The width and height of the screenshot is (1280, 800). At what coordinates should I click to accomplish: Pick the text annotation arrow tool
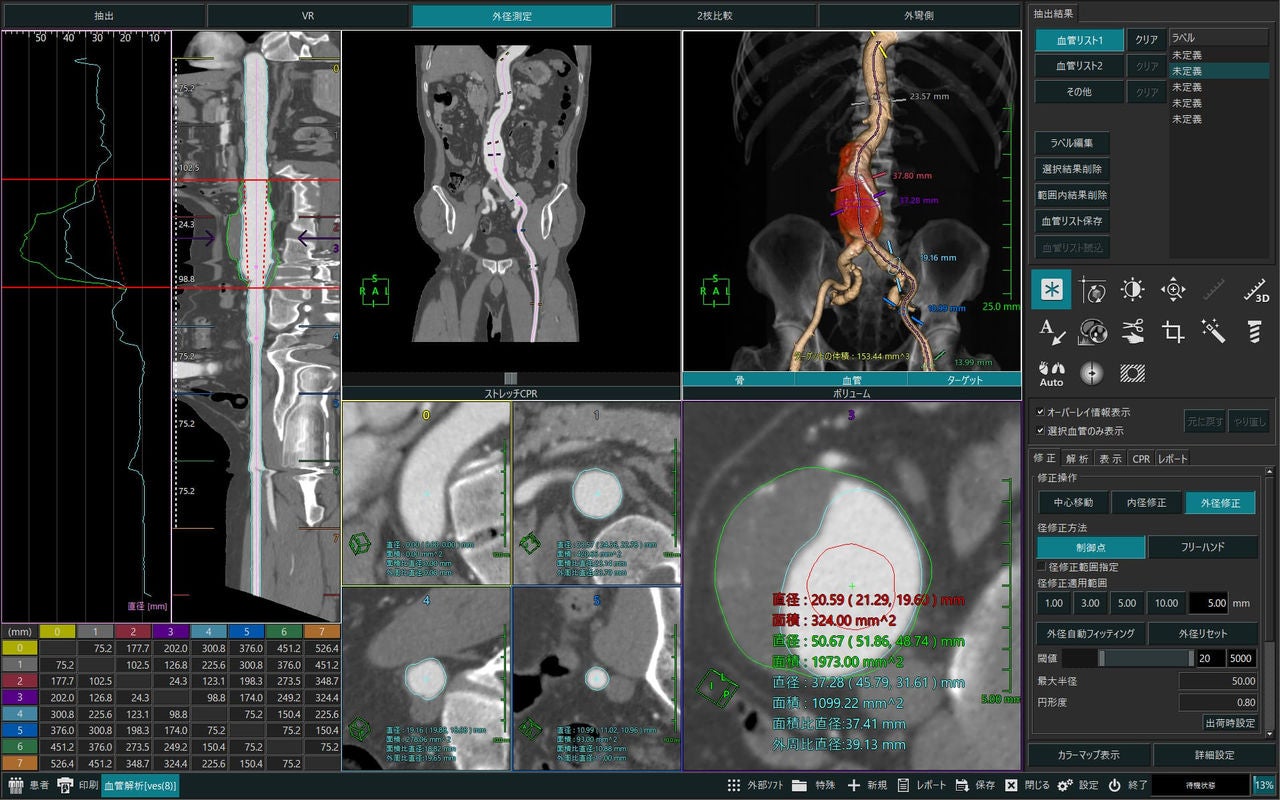1051,331
